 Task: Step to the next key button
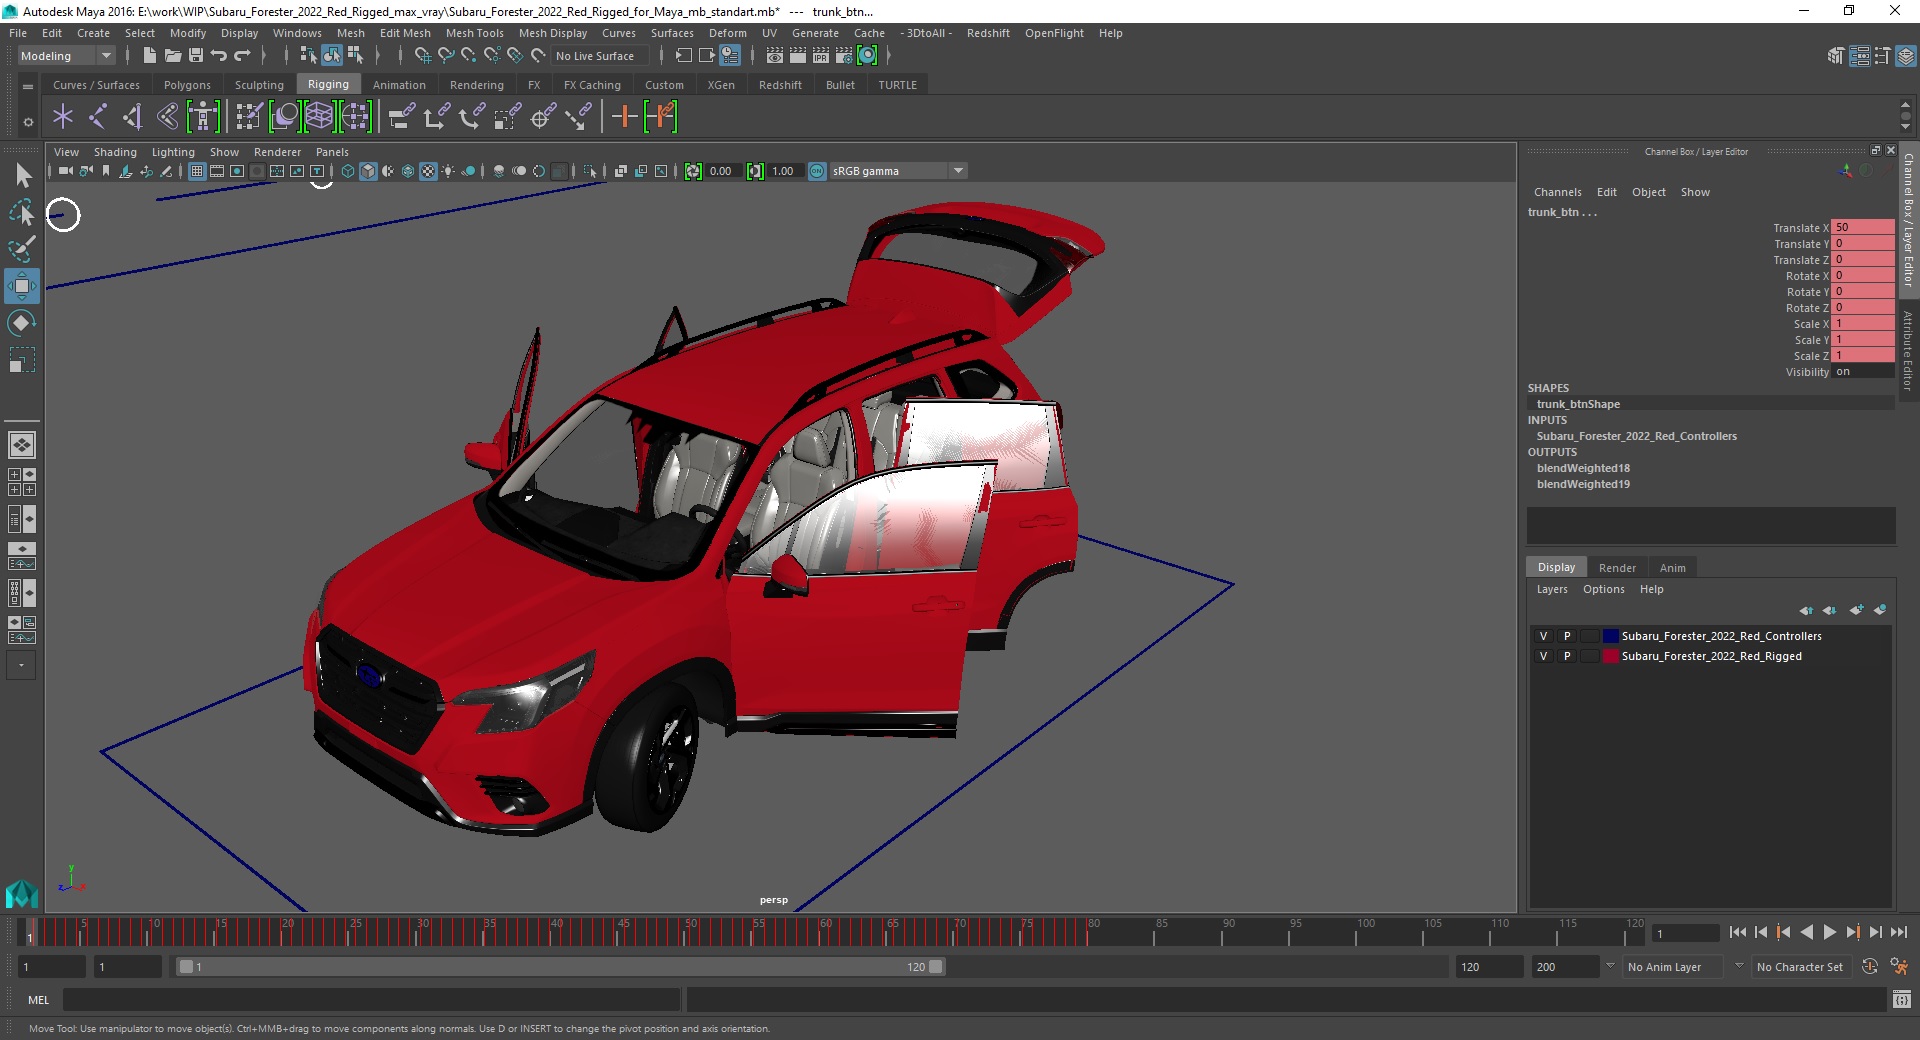[1852, 932]
